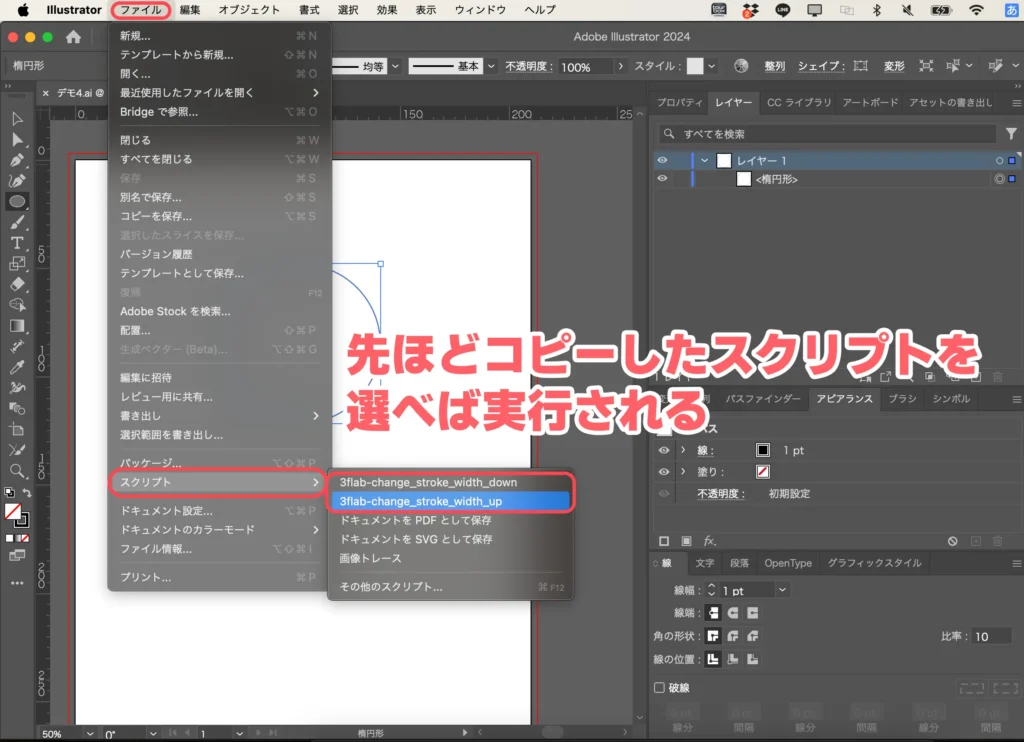
Task: Click the 不透明度 link in Appearance panel
Action: (x=721, y=493)
